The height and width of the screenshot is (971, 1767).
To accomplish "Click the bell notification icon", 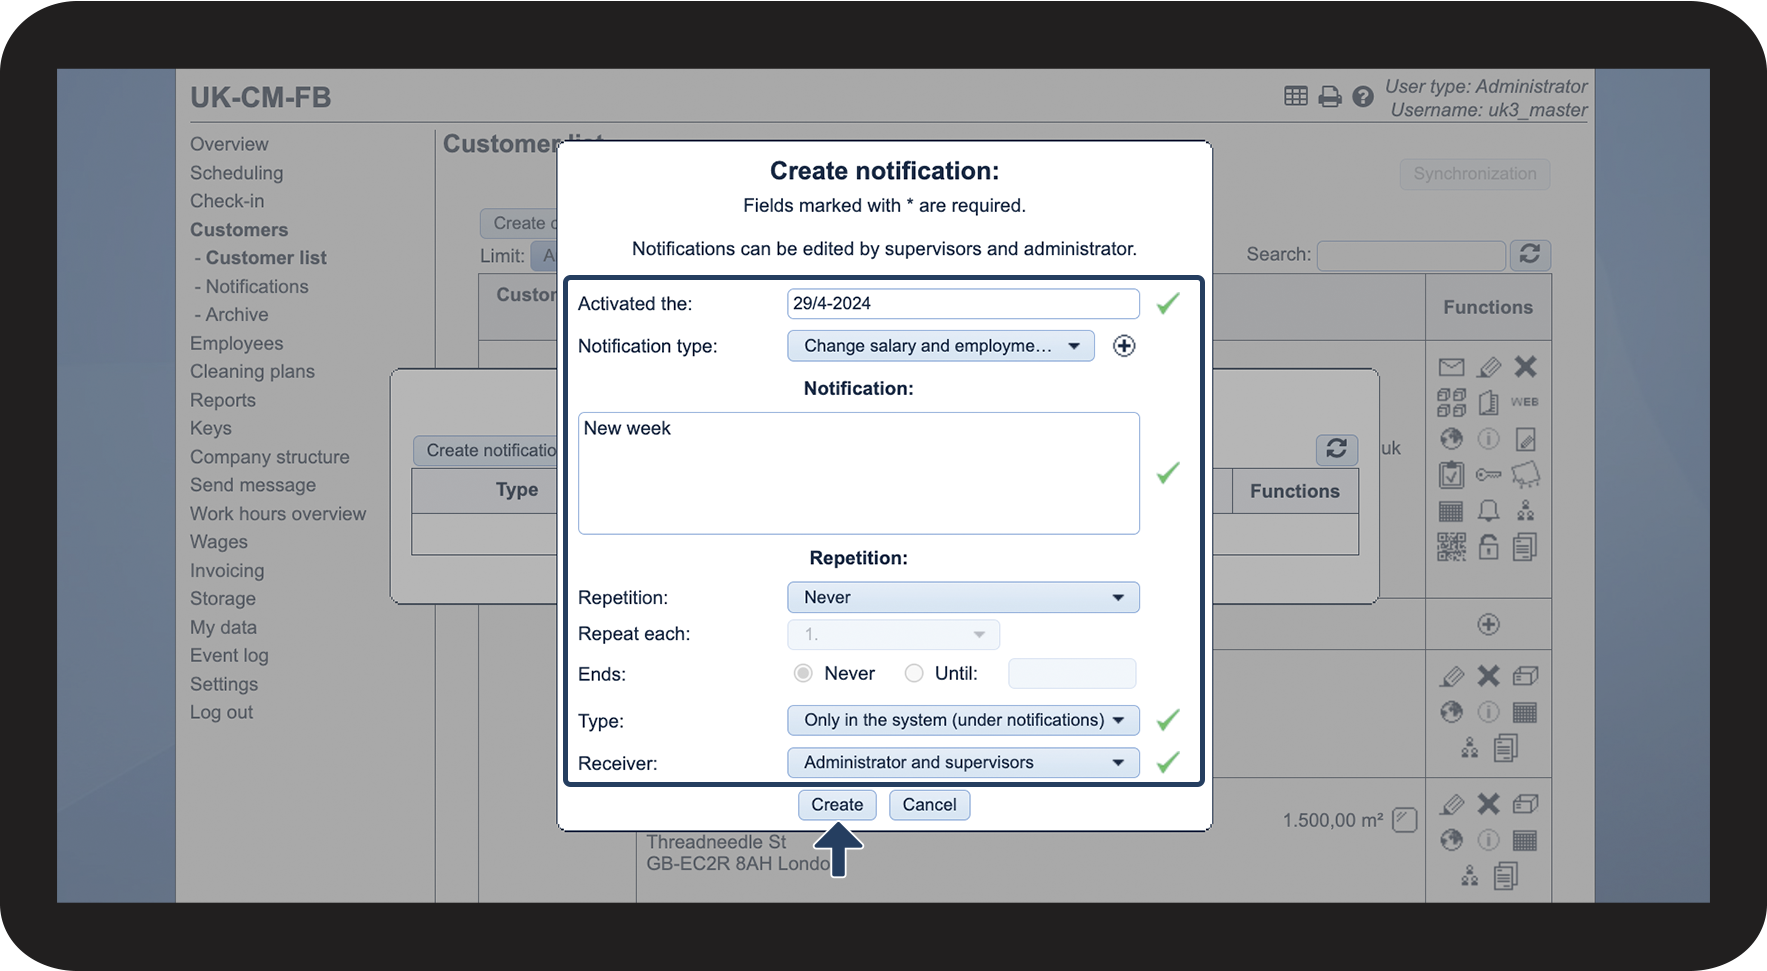I will (x=1488, y=511).
